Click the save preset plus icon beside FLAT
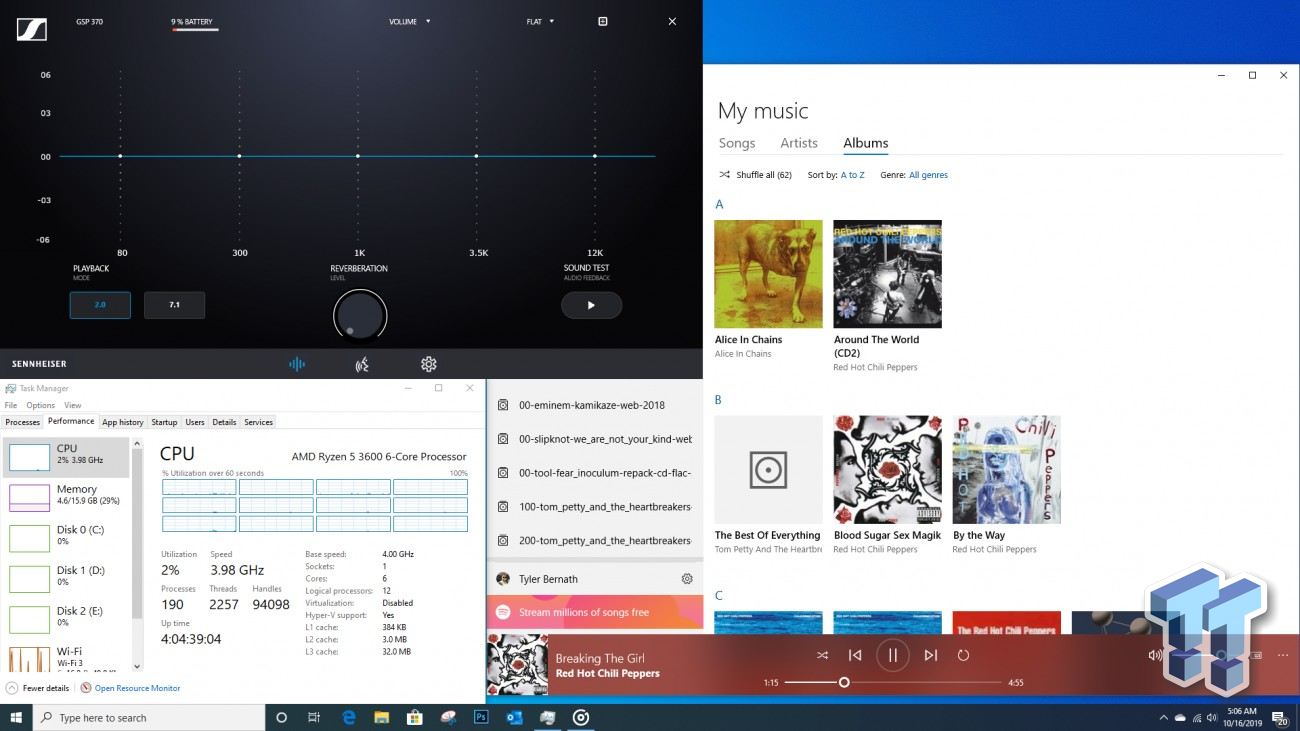Image resolution: width=1300 pixels, height=731 pixels. [602, 21]
